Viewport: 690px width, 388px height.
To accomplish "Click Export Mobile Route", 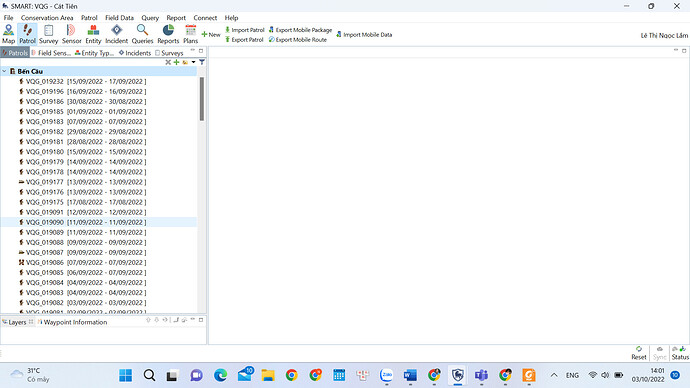I will [x=298, y=40].
